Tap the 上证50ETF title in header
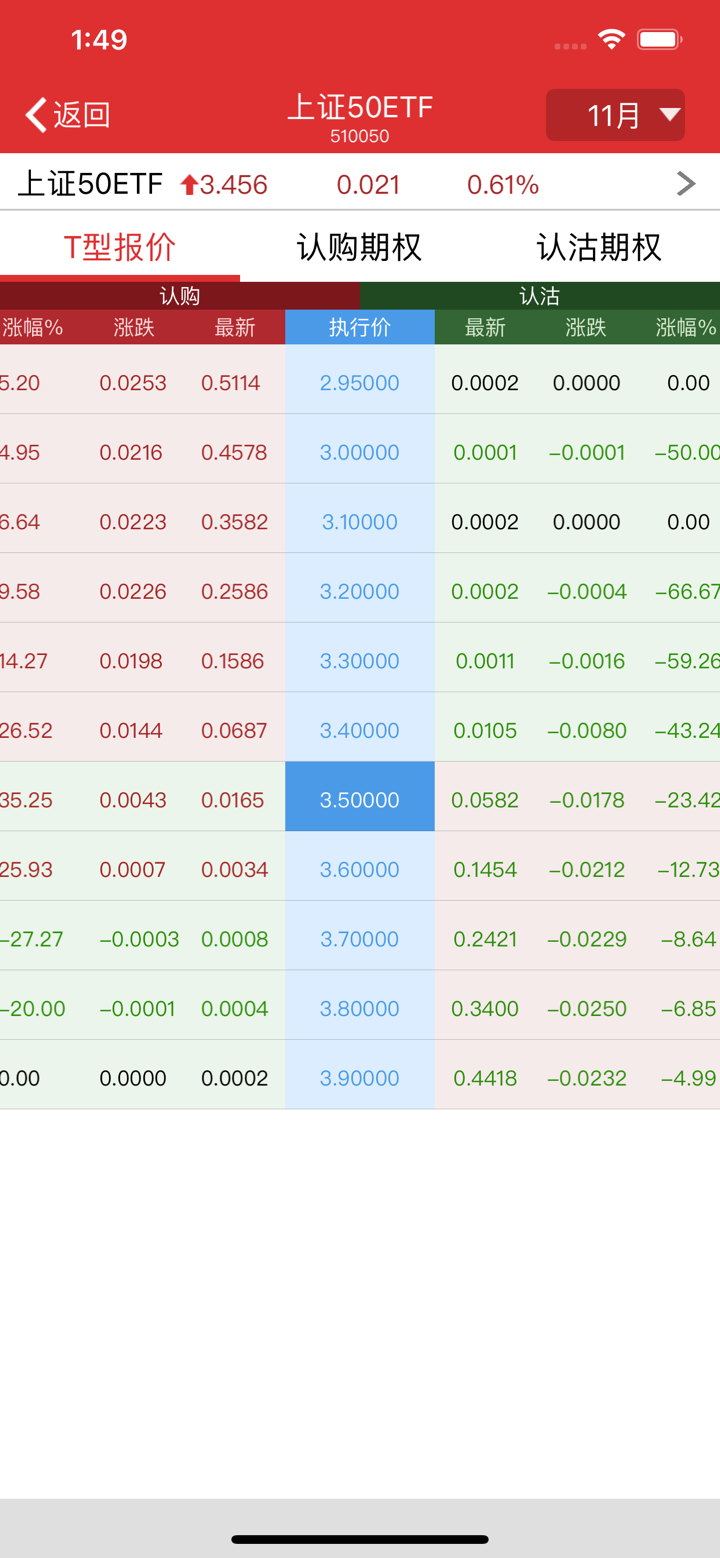Screen dimensions: 720x1558 360,108
